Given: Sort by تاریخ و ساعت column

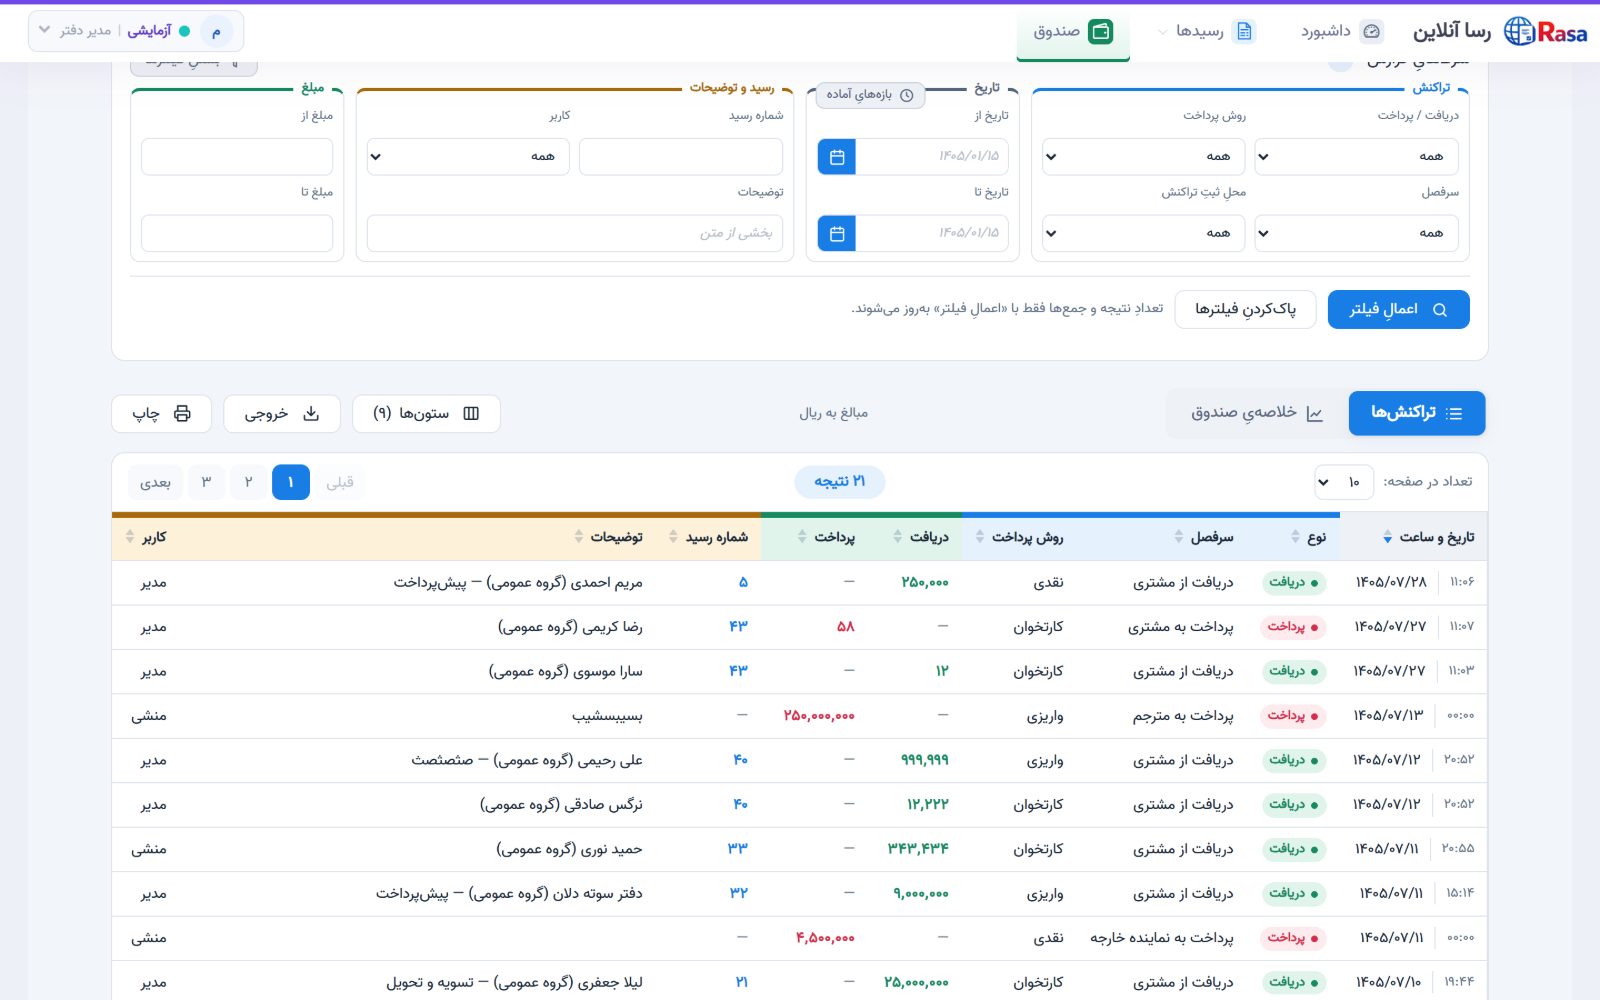Looking at the screenshot, I should tap(1428, 538).
